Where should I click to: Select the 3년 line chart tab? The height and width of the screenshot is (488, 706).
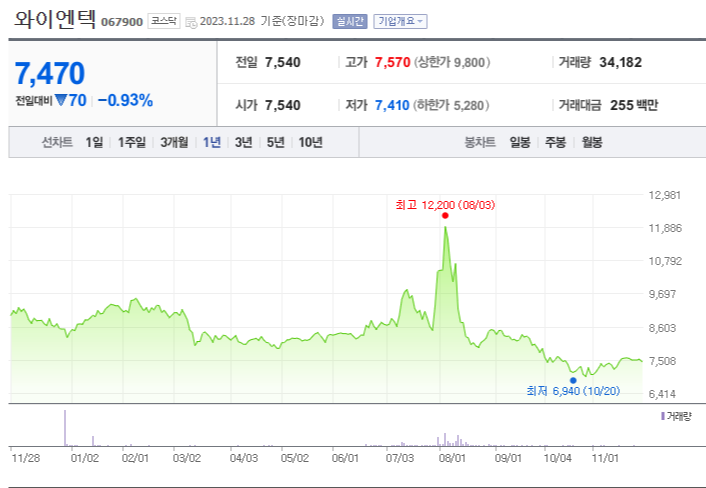[244, 142]
